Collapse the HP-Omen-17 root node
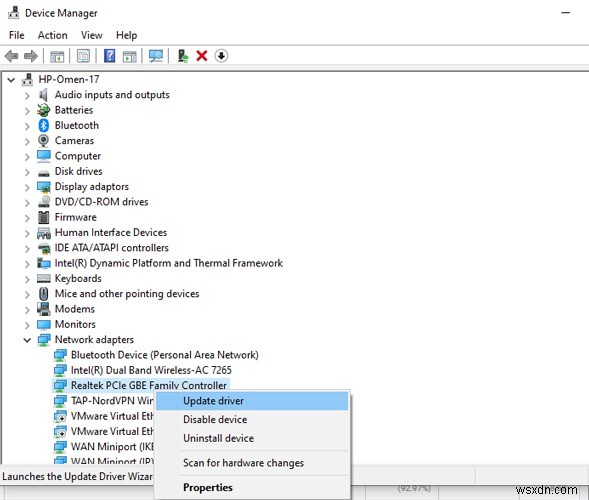This screenshot has width=589, height=500. pos(11,80)
